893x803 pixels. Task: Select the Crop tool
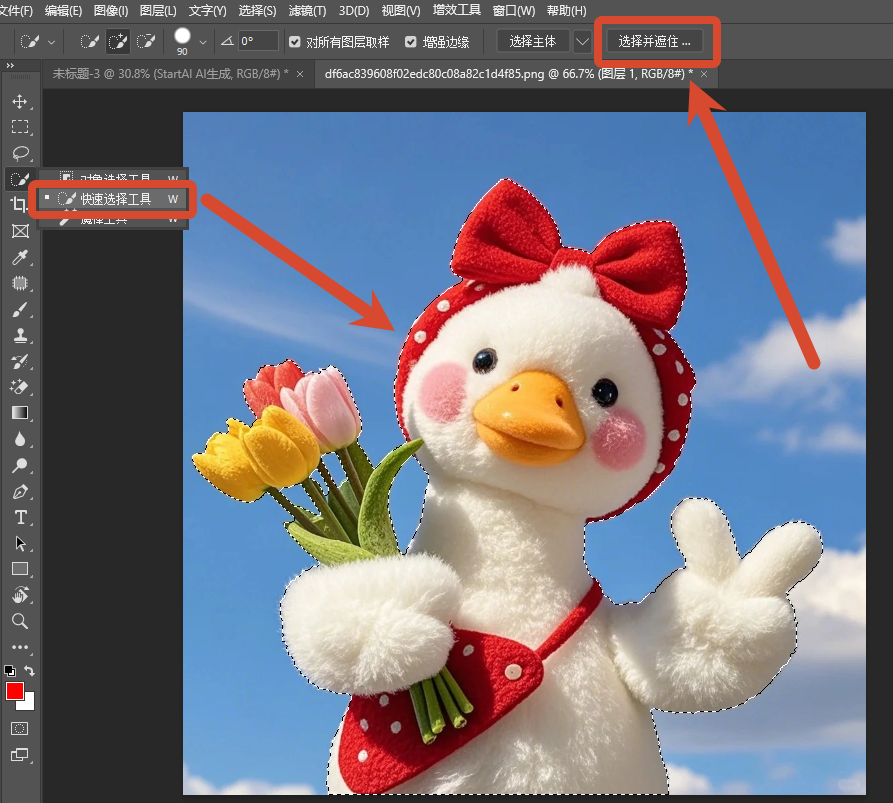pos(19,204)
